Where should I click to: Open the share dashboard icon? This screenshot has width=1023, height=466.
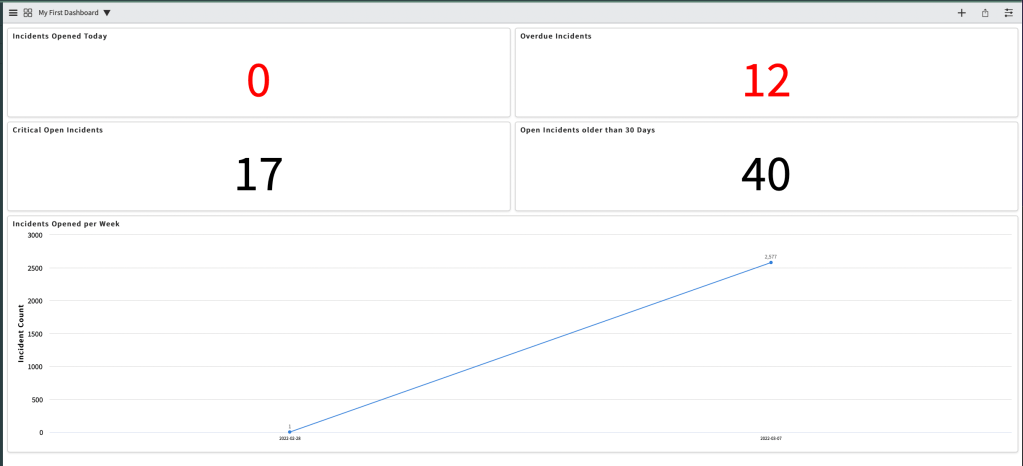[x=985, y=13]
